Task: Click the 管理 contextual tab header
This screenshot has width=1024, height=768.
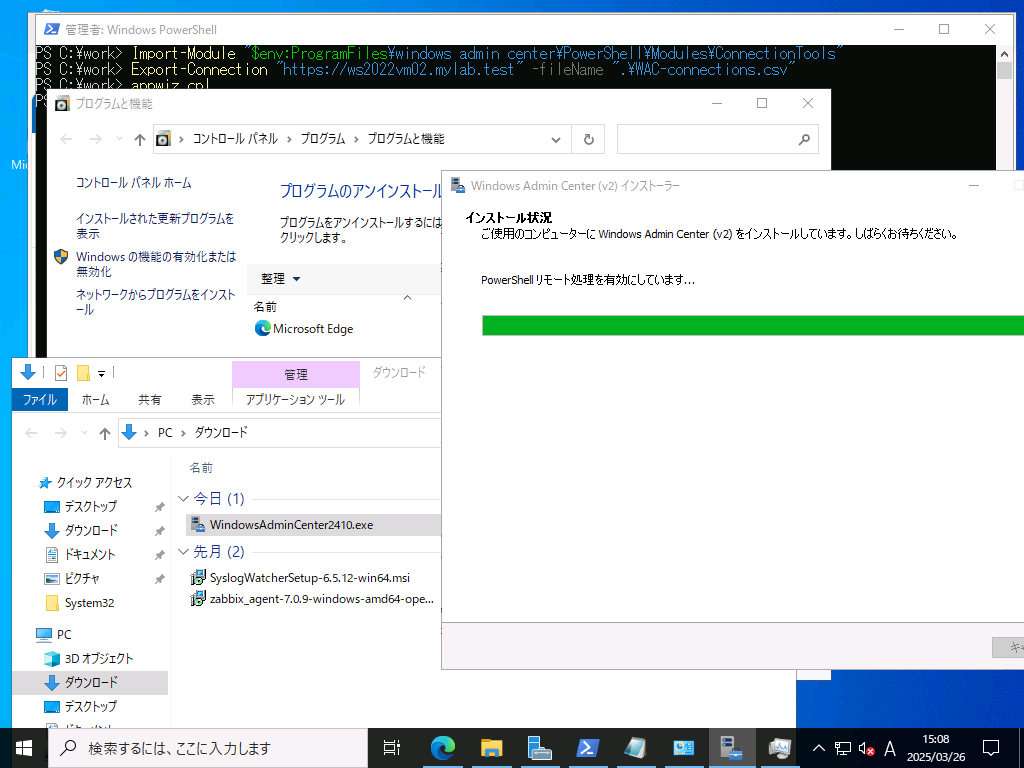Action: tap(295, 374)
